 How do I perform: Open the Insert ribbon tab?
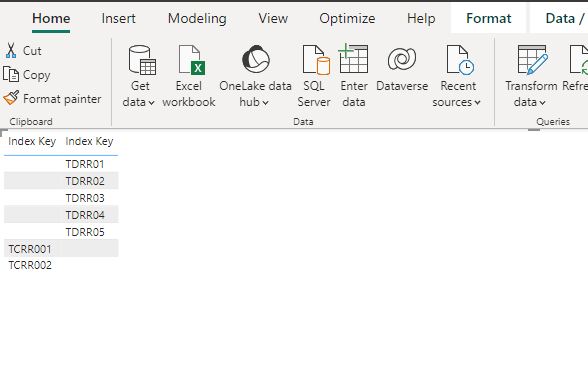tap(118, 18)
